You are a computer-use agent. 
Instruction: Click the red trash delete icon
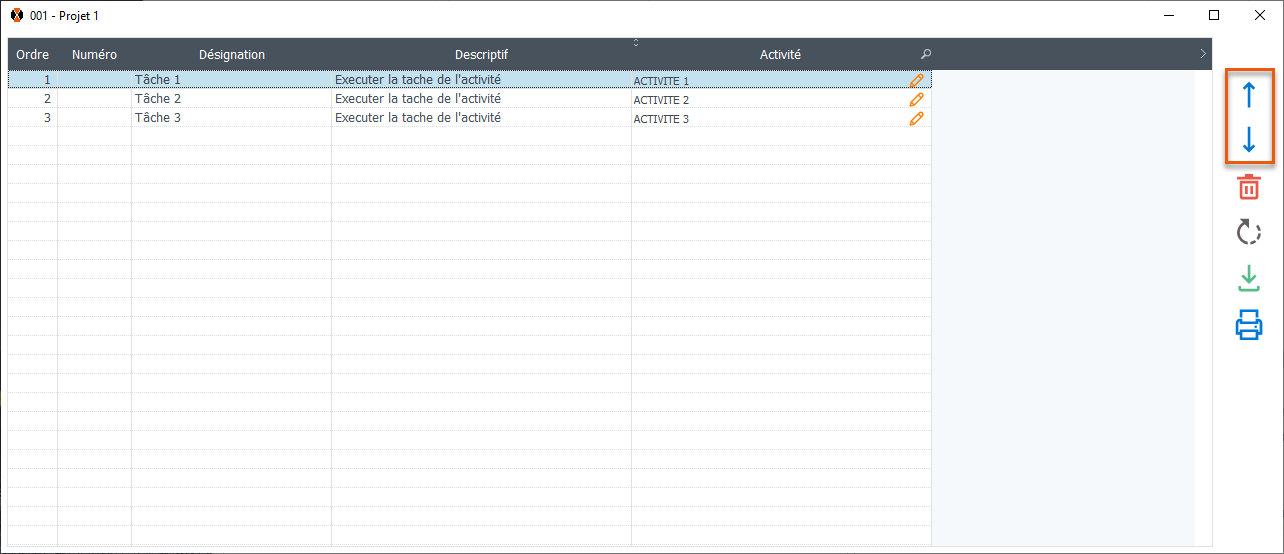coord(1249,187)
